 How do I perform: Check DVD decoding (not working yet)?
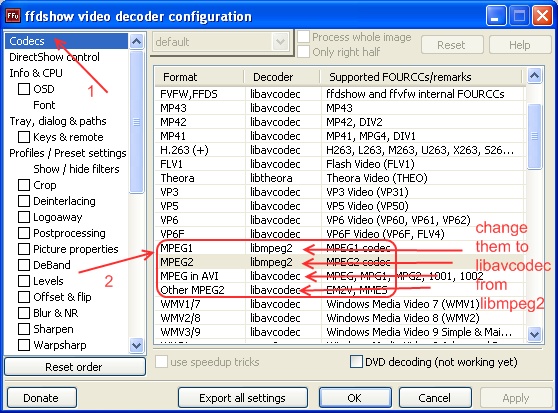[x=356, y=362]
